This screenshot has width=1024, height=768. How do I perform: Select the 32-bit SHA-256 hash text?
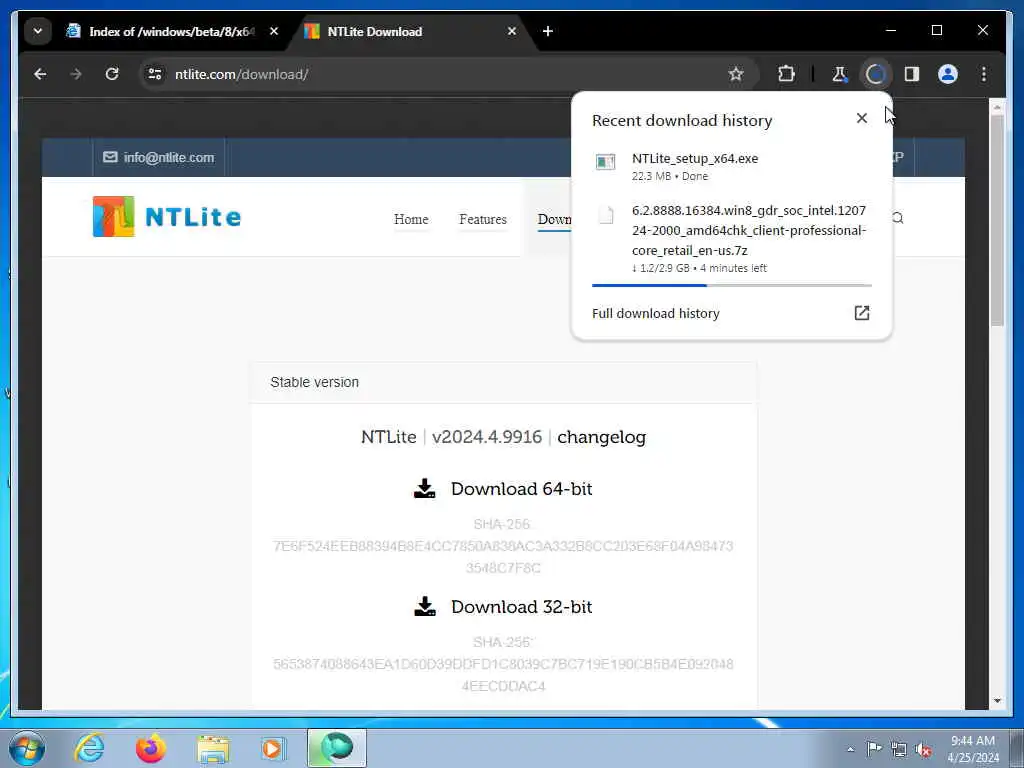pyautogui.click(x=503, y=675)
